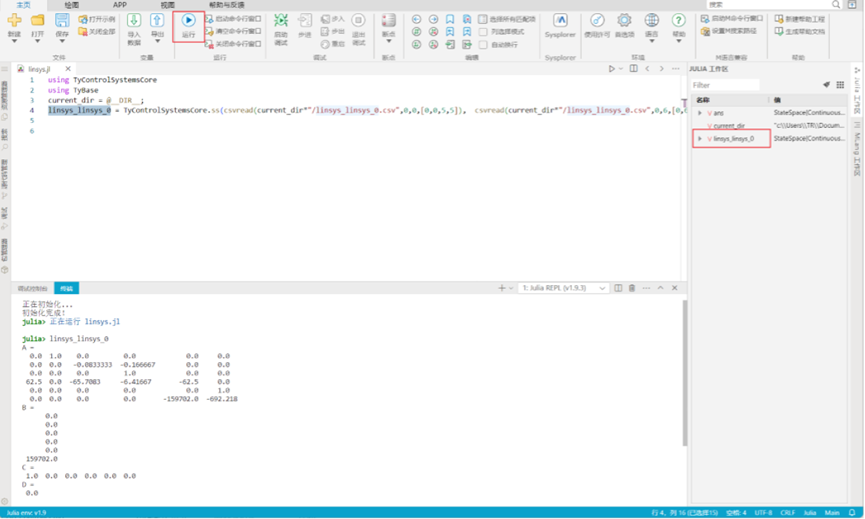Image resolution: width=865 pixels, height=519 pixels.
Task: Select the 调试控制台 (debug console) tab
Action: (x=33, y=288)
